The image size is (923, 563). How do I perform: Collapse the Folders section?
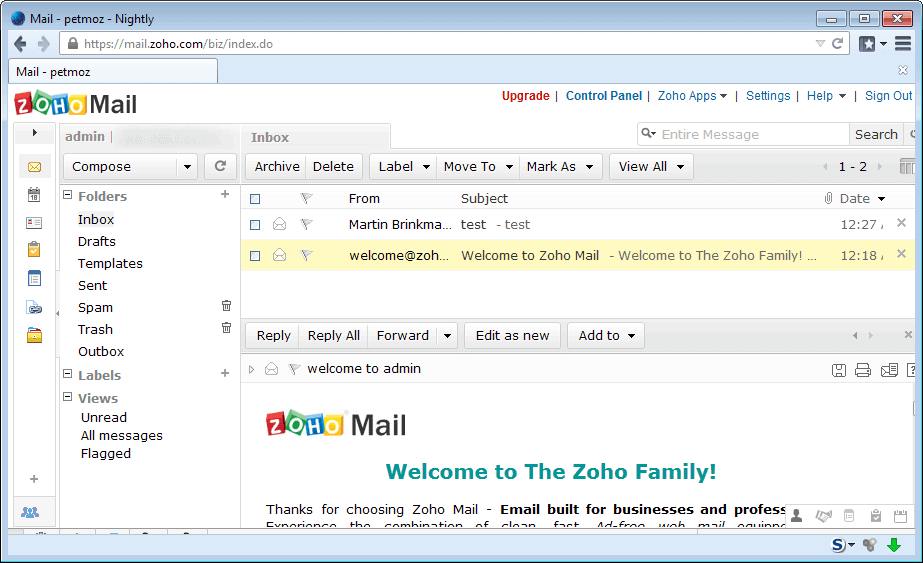tap(68, 195)
